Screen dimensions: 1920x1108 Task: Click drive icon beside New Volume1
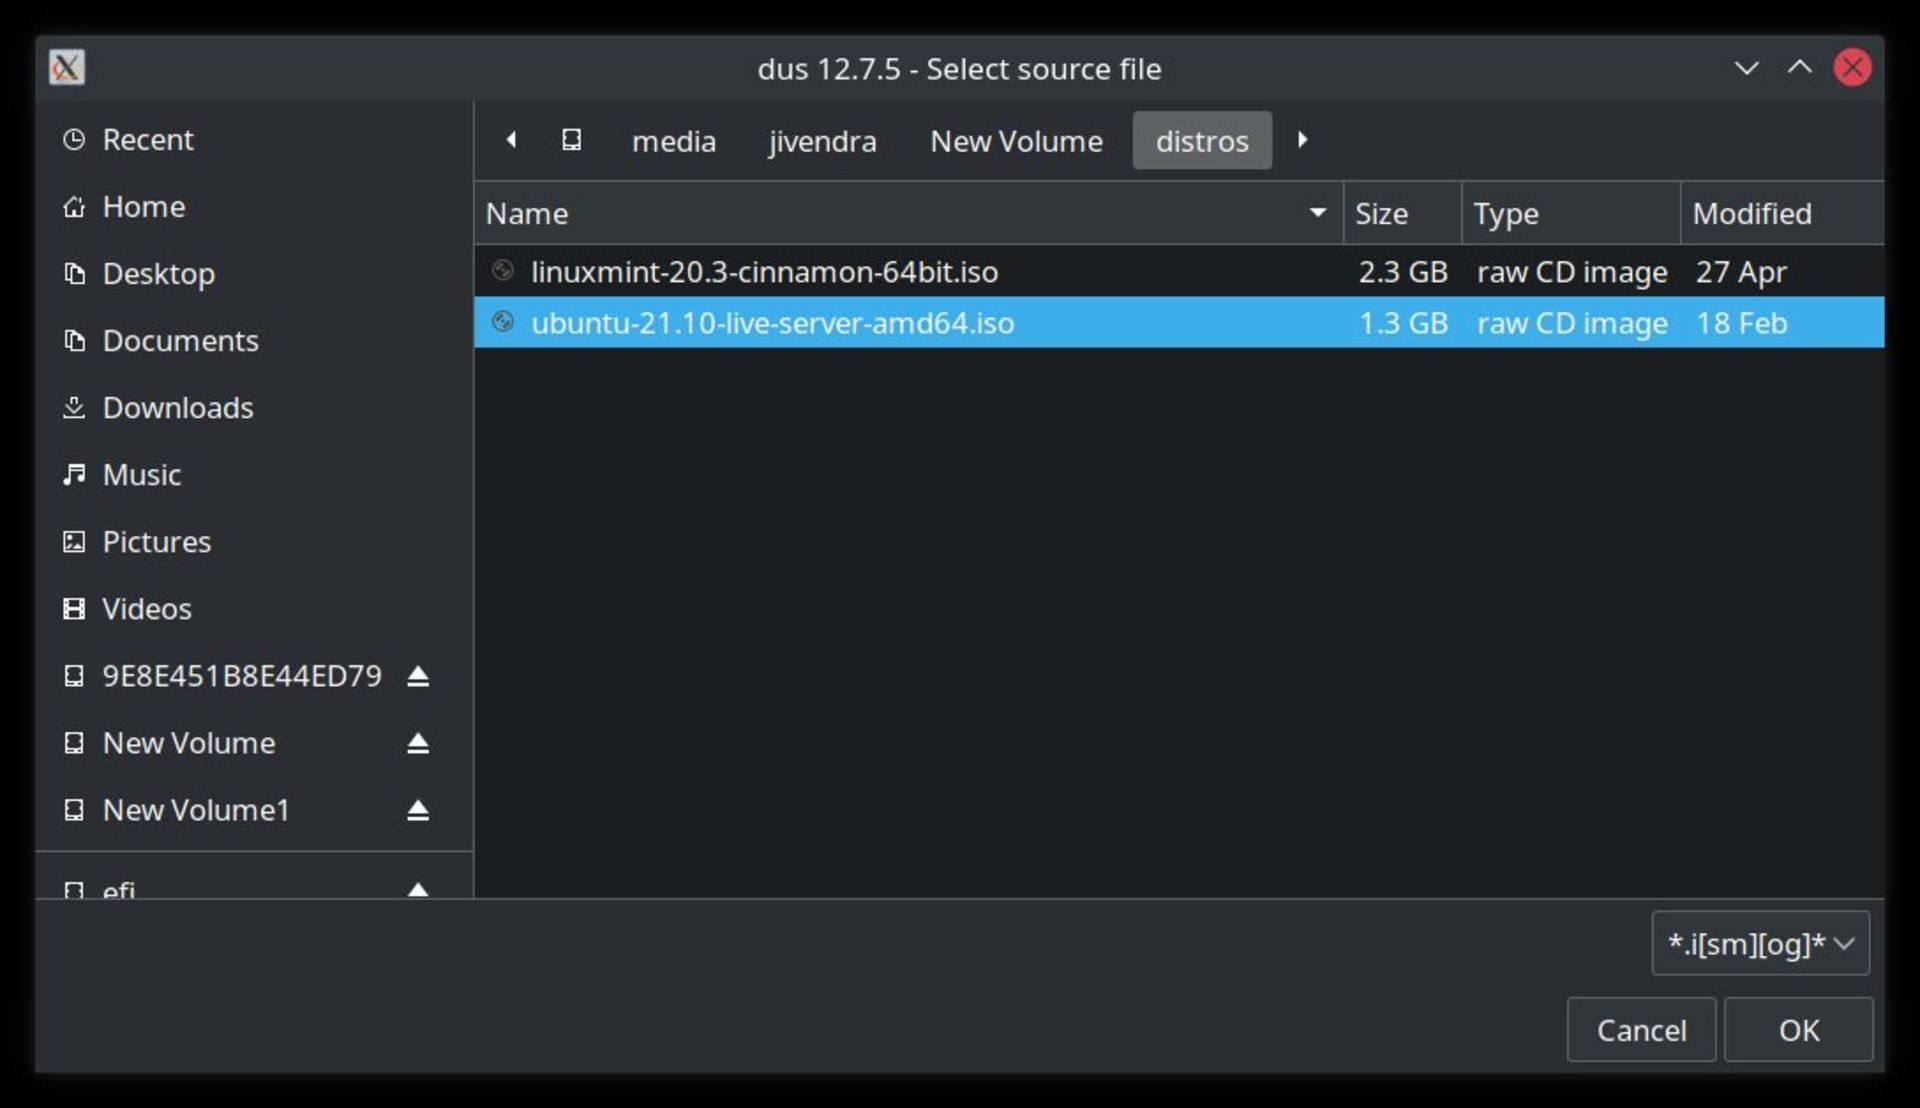point(73,811)
